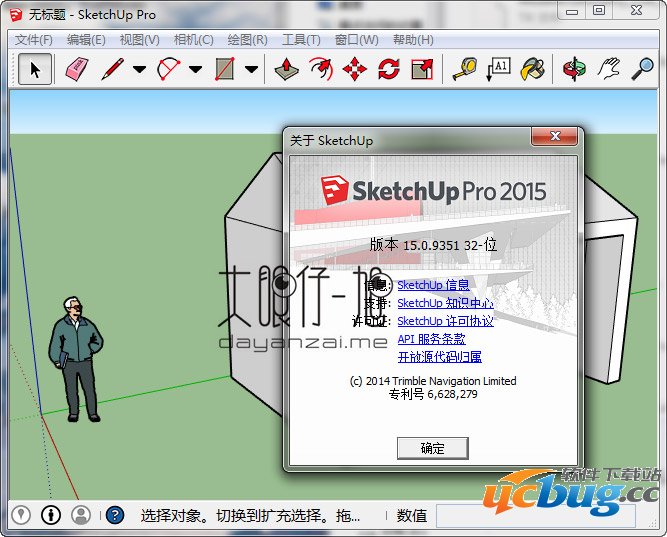
Task: Click the SketchUp logo in title bar
Action: coord(16,15)
